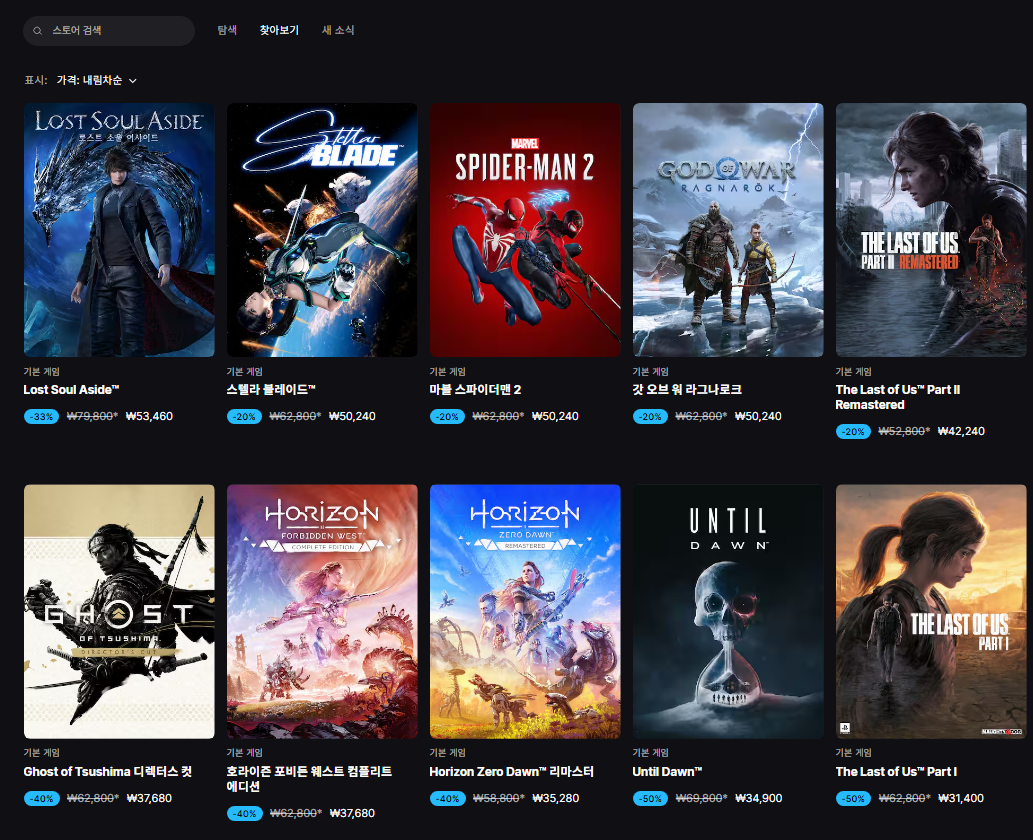Click the search magnifier icon

pos(38,31)
